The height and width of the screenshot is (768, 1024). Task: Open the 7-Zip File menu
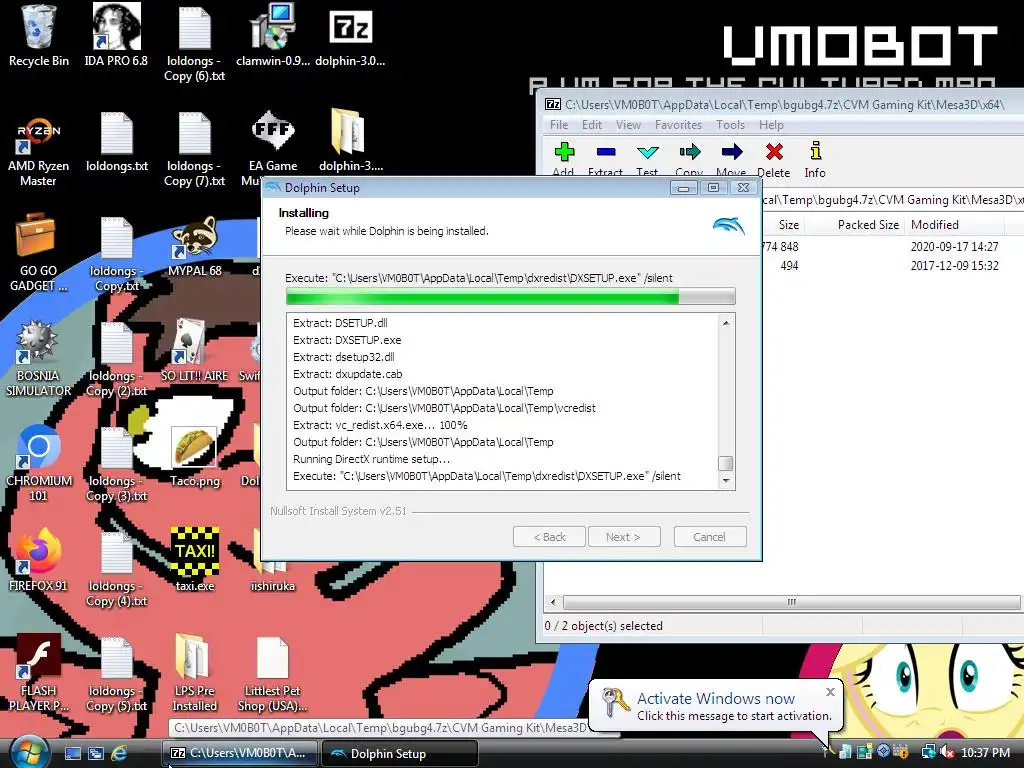click(558, 125)
